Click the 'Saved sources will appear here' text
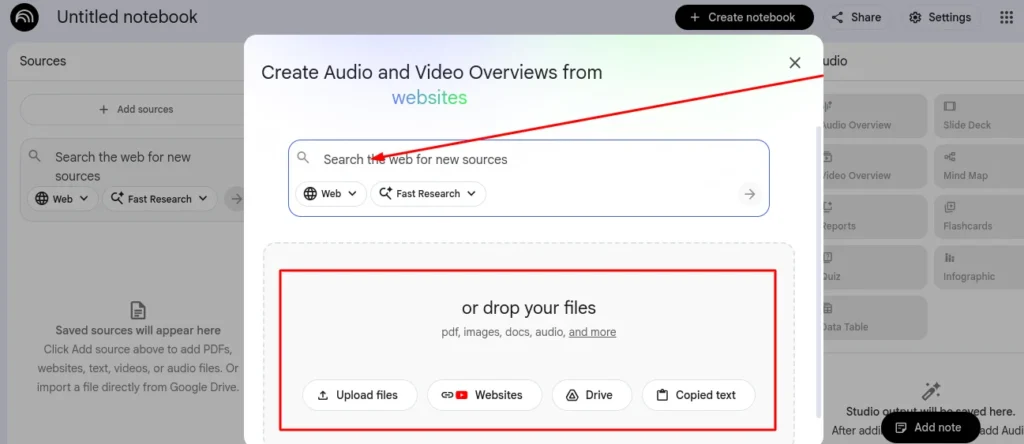The height and width of the screenshot is (444, 1024). [138, 330]
